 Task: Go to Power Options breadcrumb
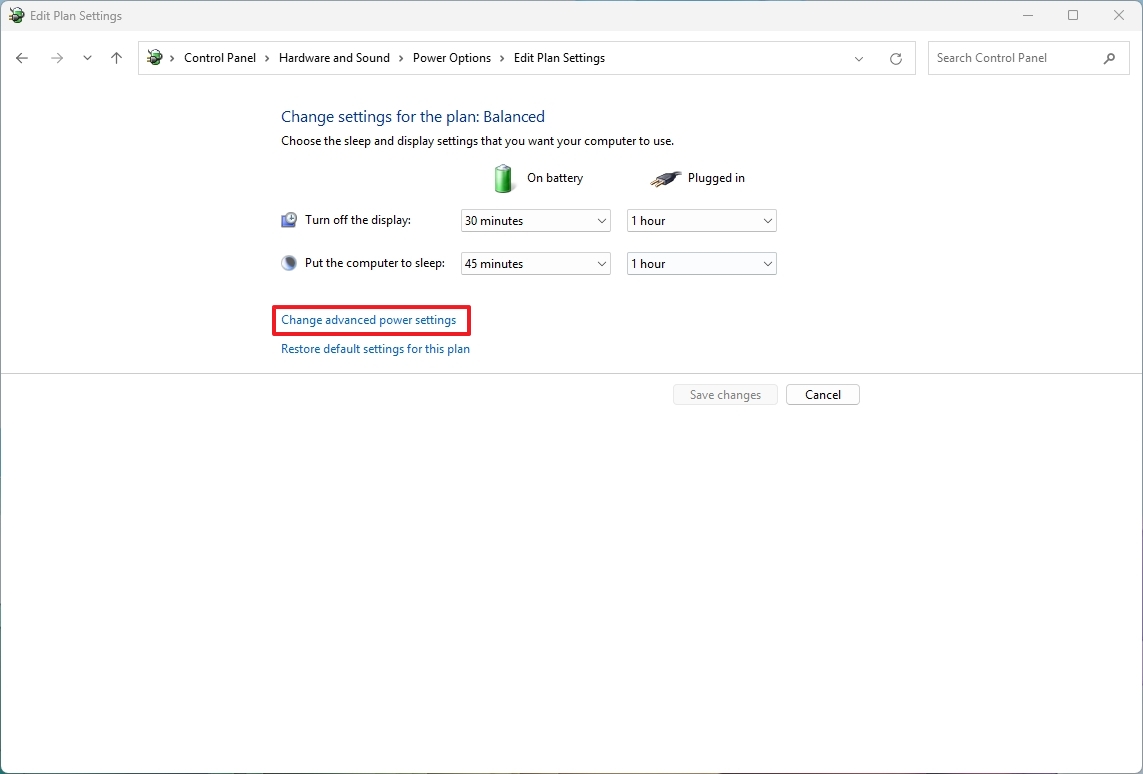(x=451, y=58)
